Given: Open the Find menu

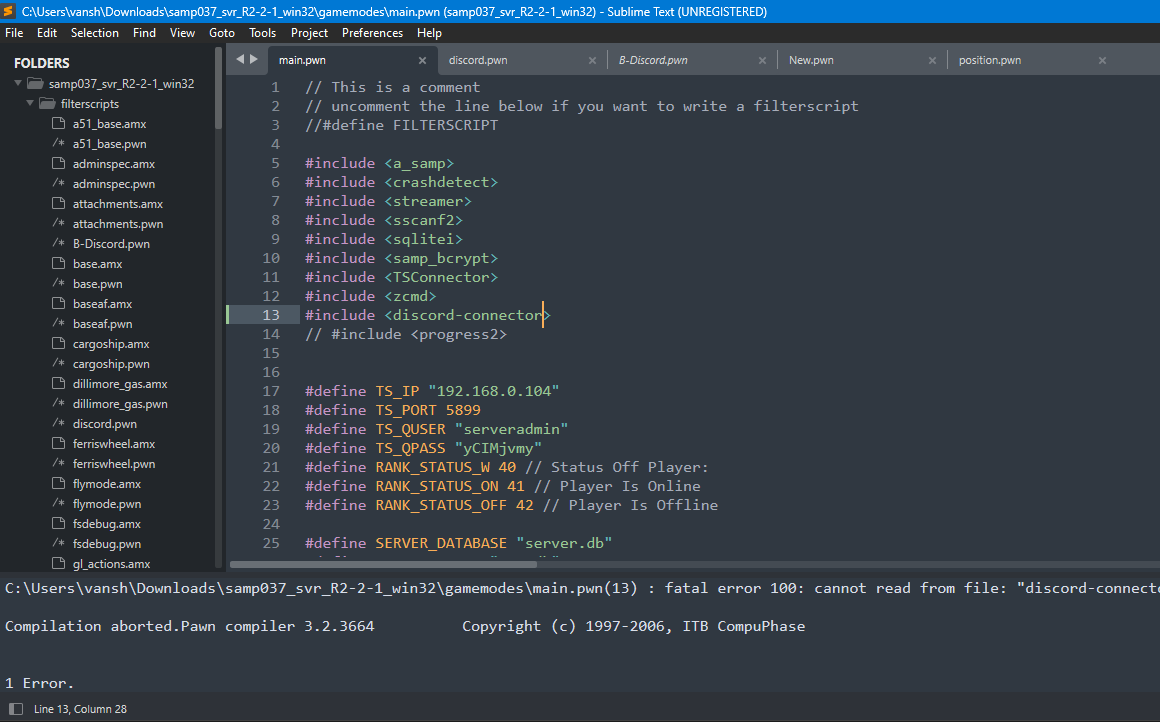Looking at the screenshot, I should tap(144, 33).
